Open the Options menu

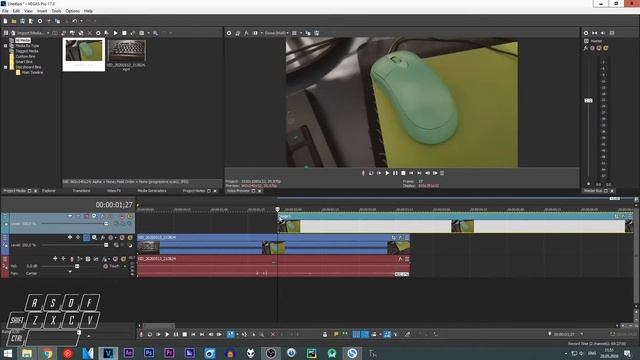(73, 11)
